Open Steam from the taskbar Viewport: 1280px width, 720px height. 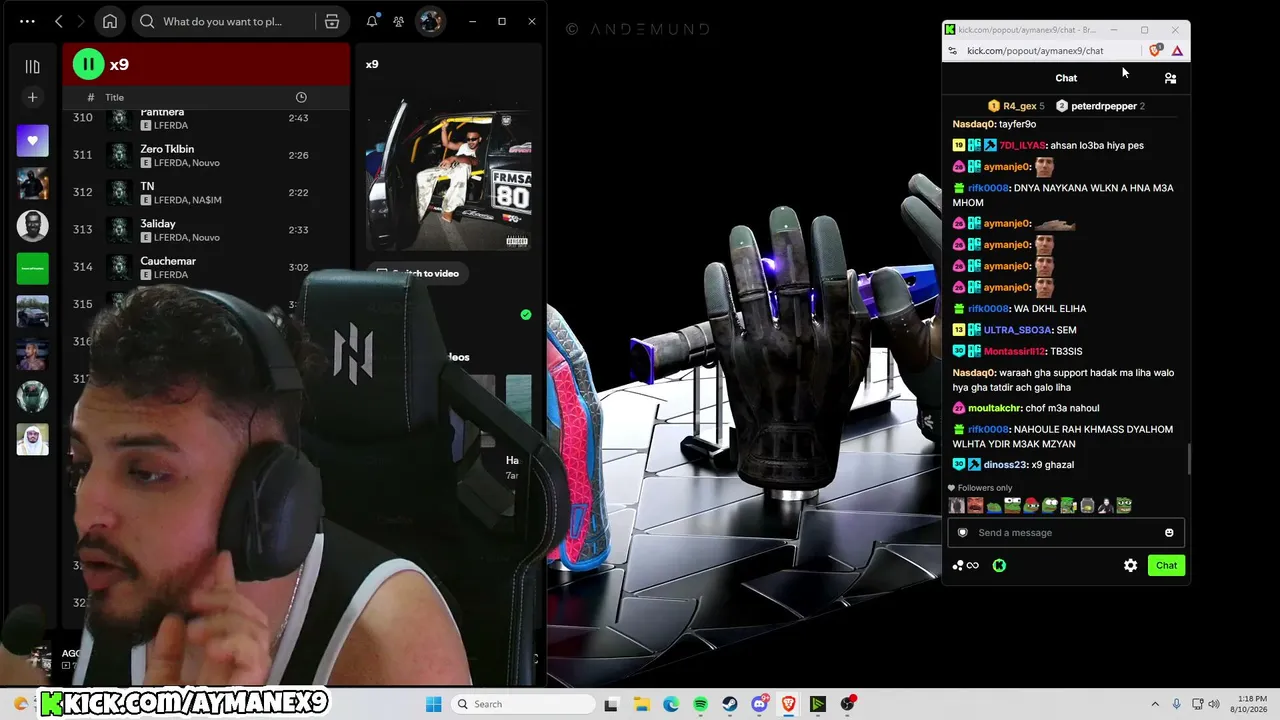point(730,704)
